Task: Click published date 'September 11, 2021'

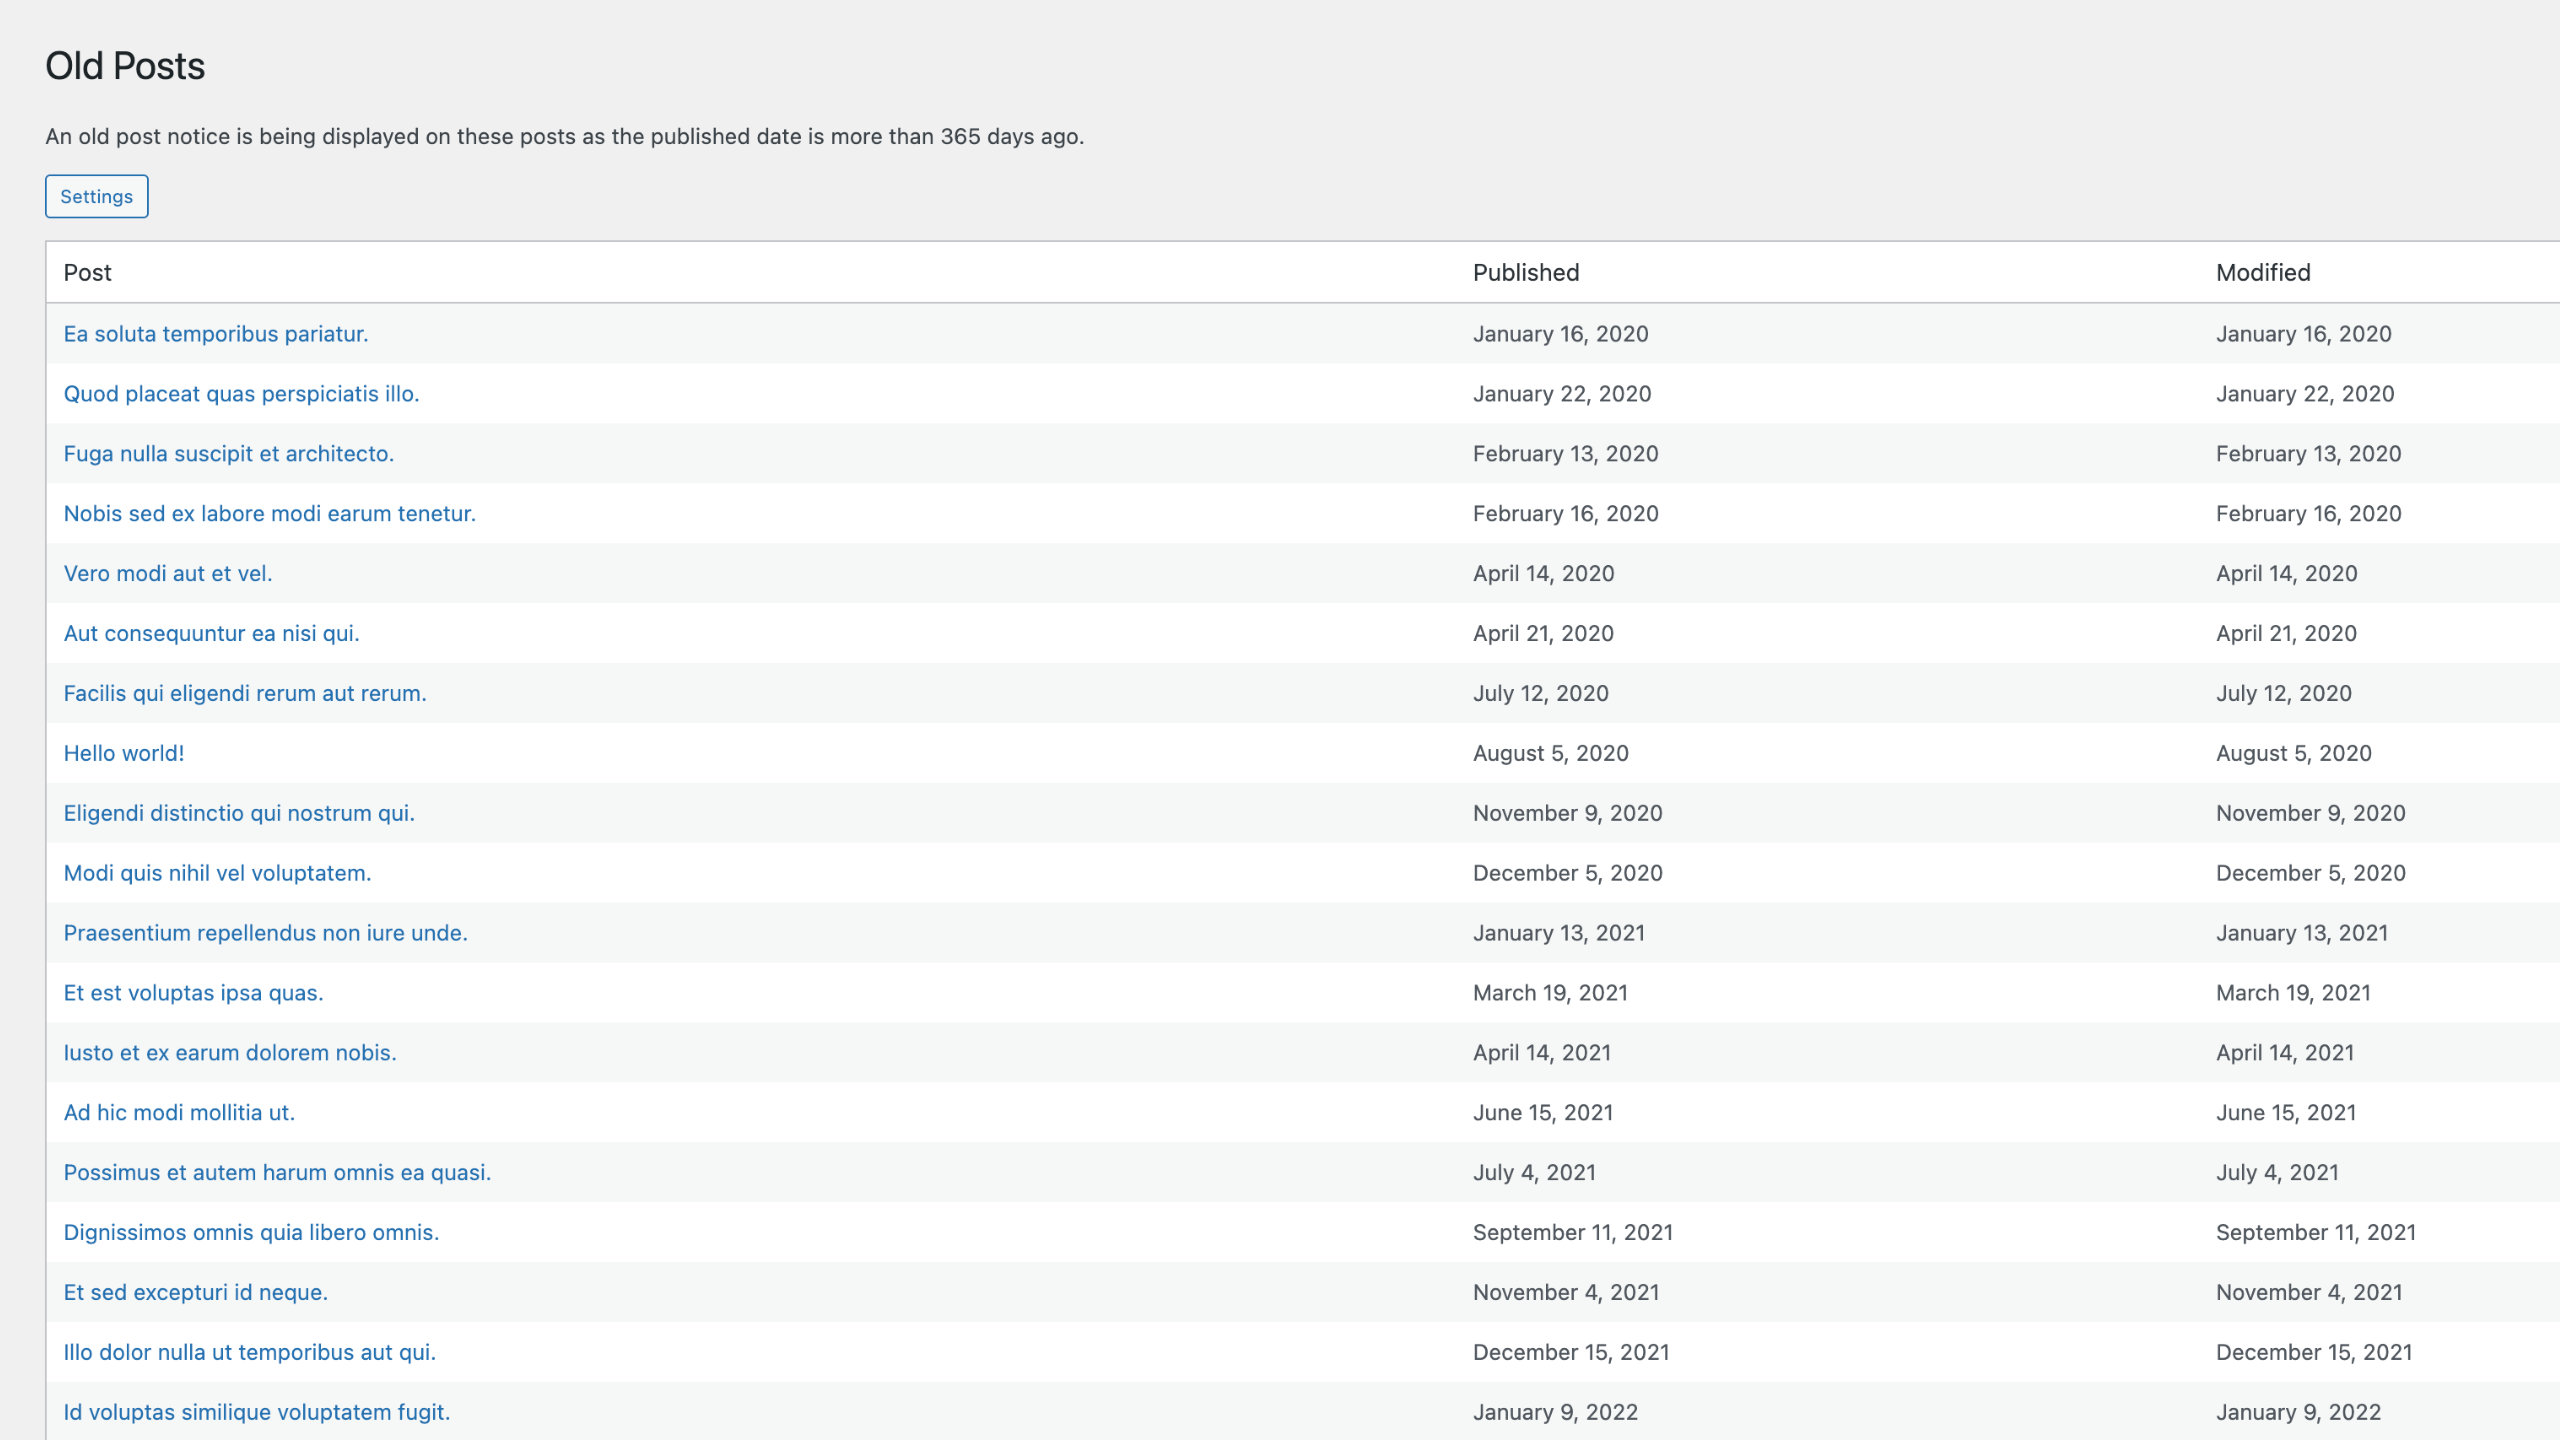Action: pyautogui.click(x=1573, y=1234)
